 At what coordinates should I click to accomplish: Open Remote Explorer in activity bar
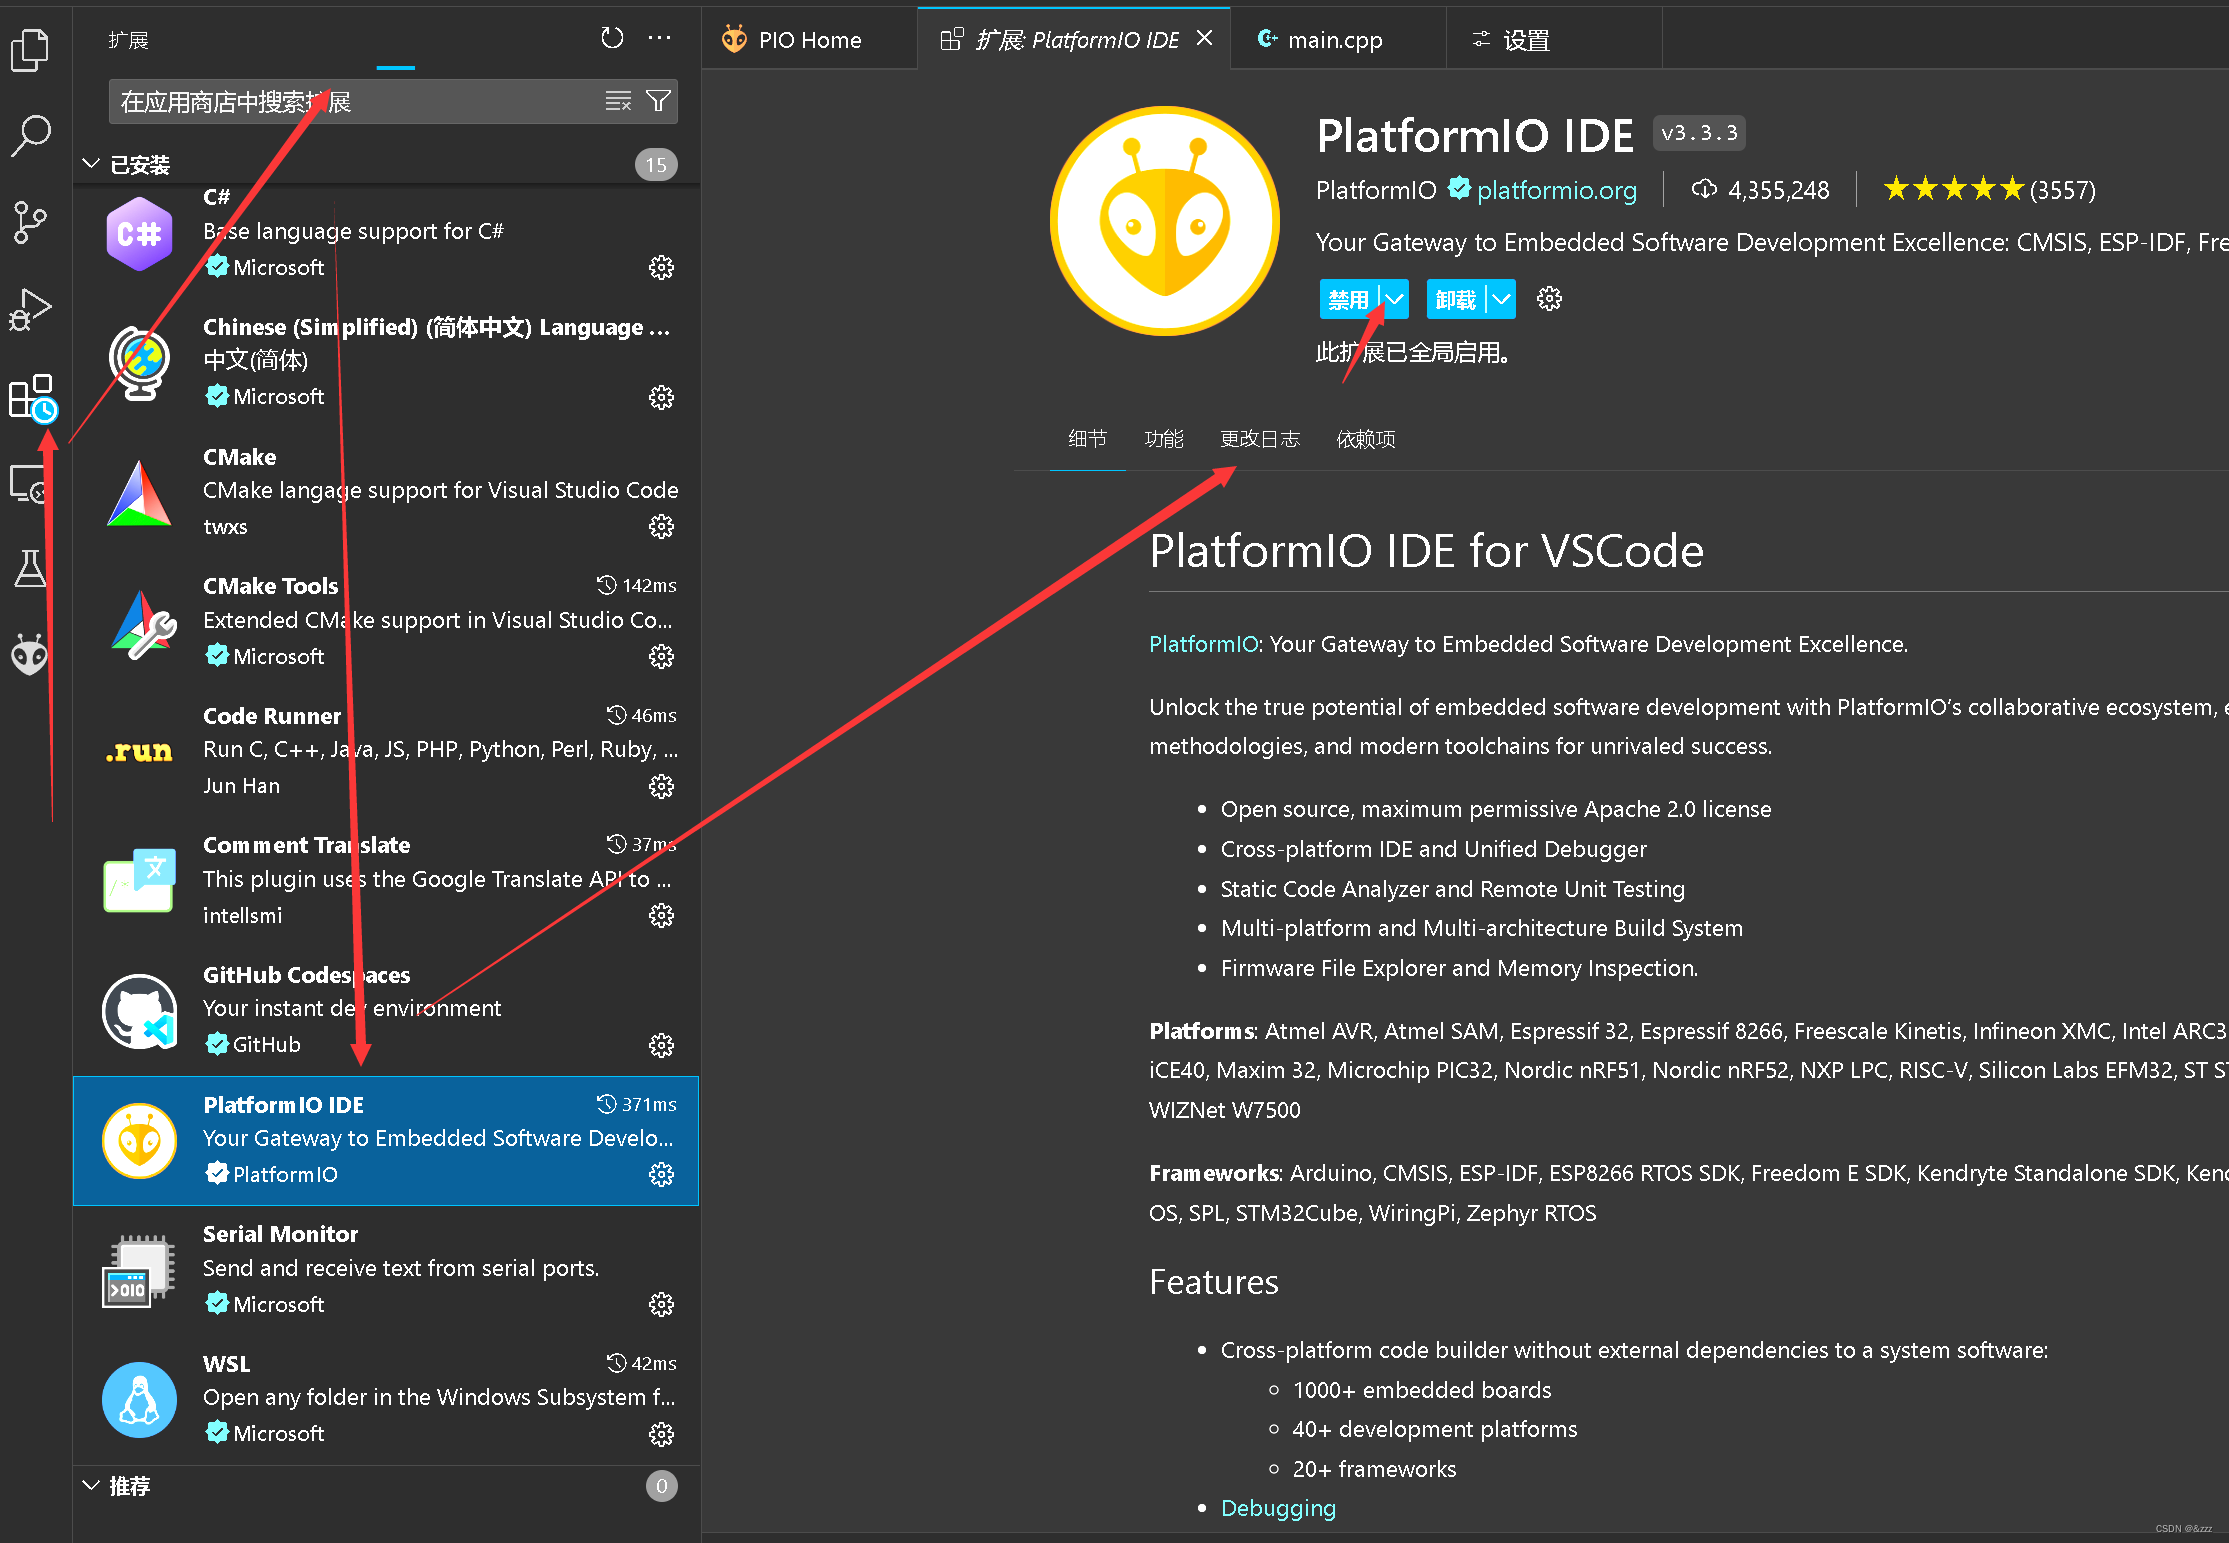pyautogui.click(x=30, y=485)
